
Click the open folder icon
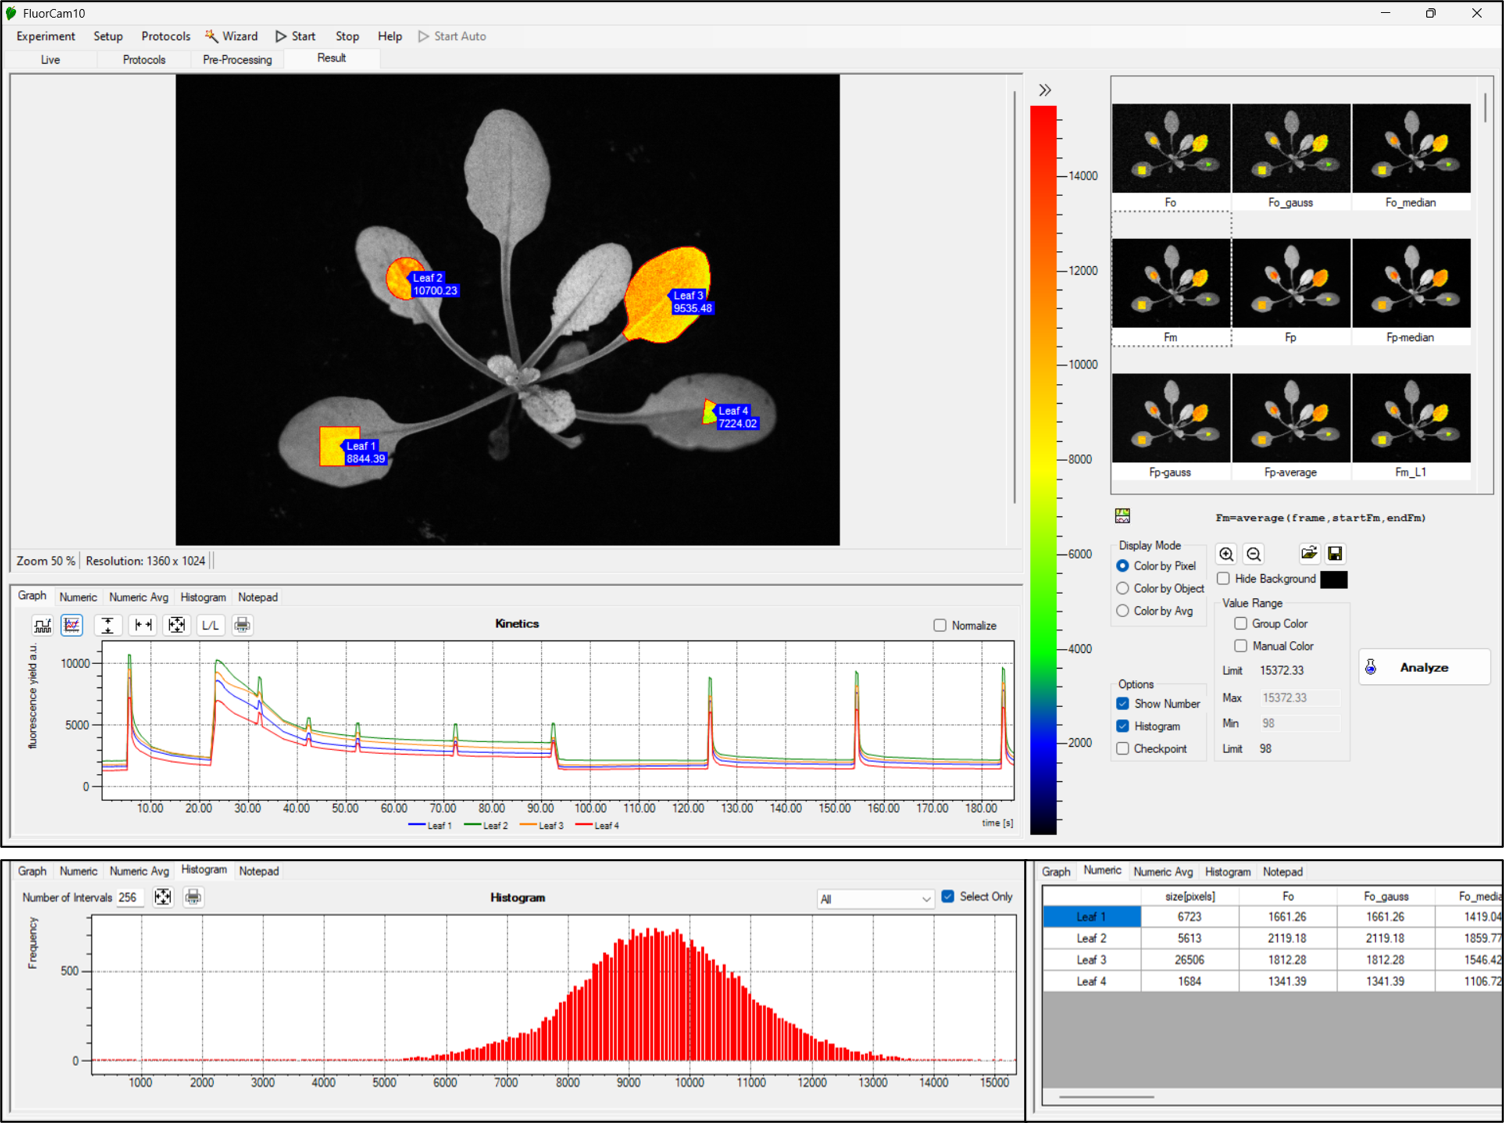[x=1308, y=554]
